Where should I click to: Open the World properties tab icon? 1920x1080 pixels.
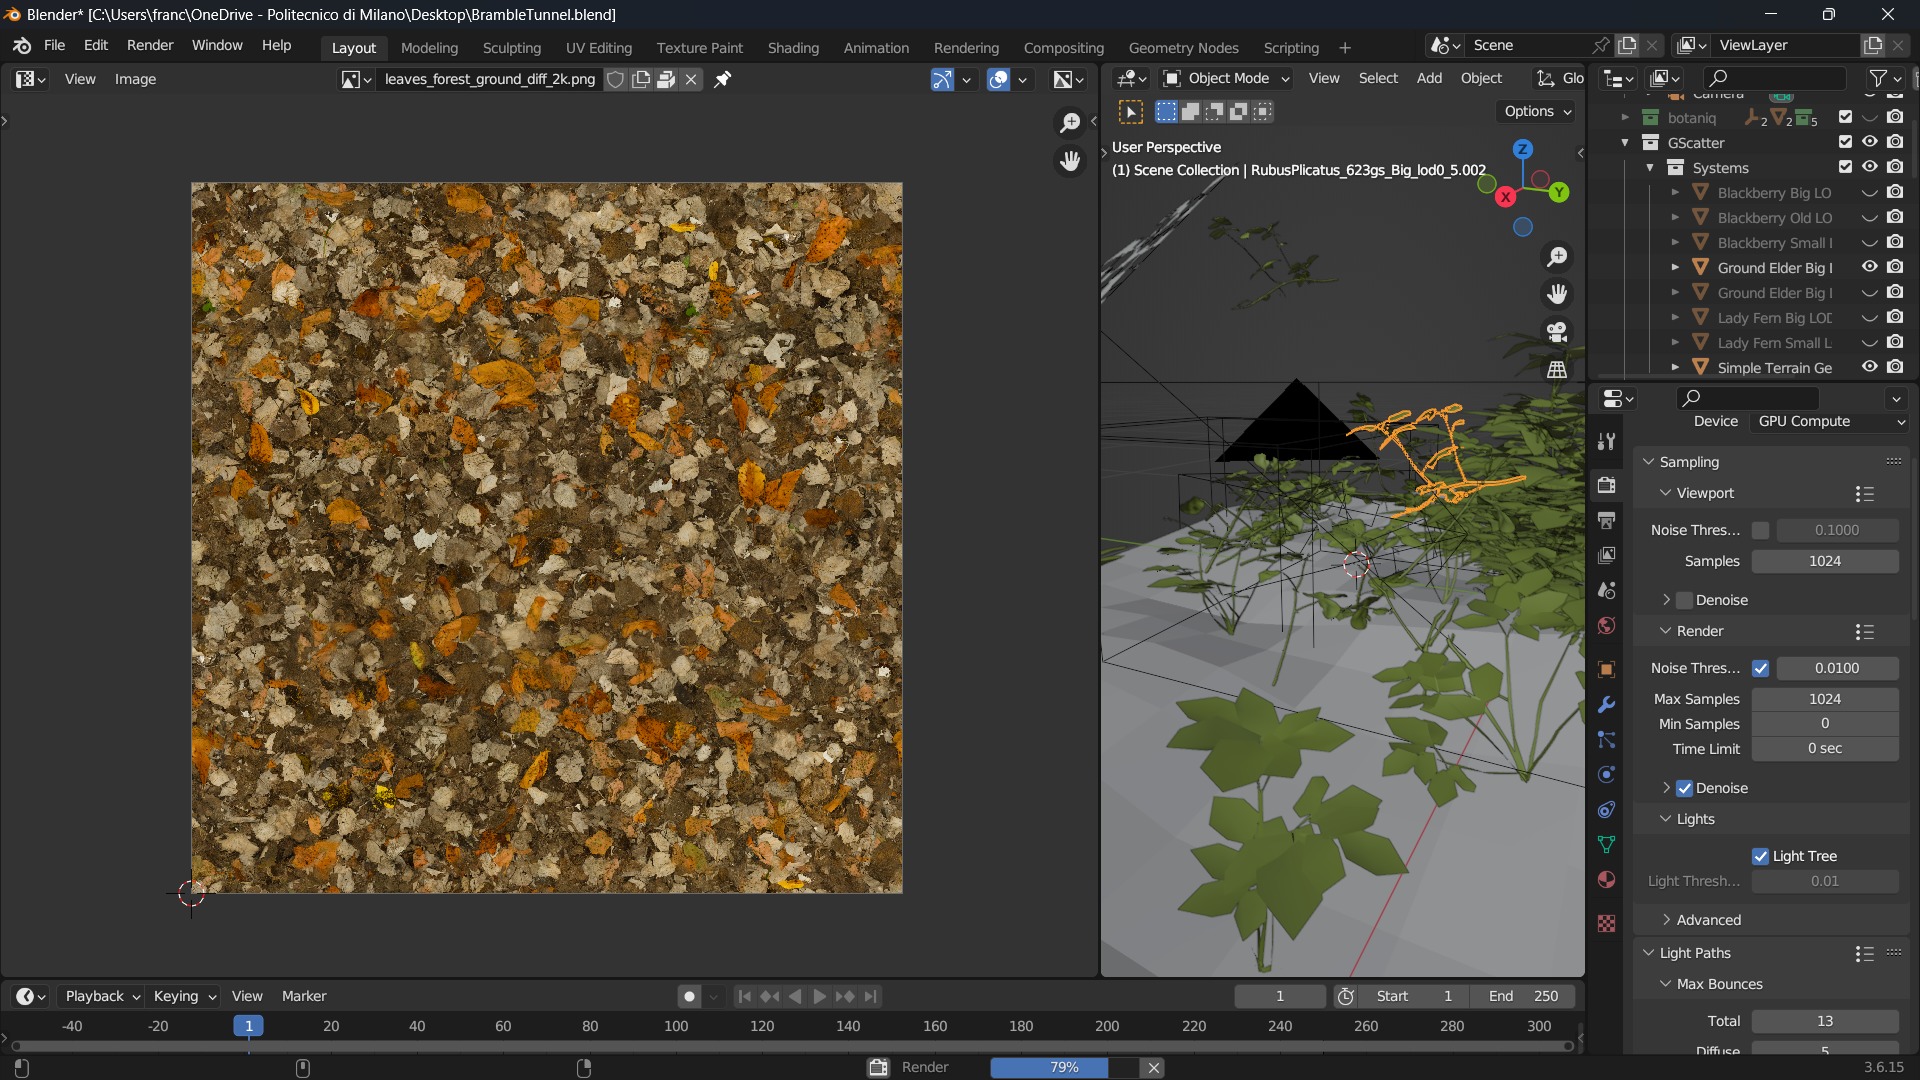(1606, 626)
